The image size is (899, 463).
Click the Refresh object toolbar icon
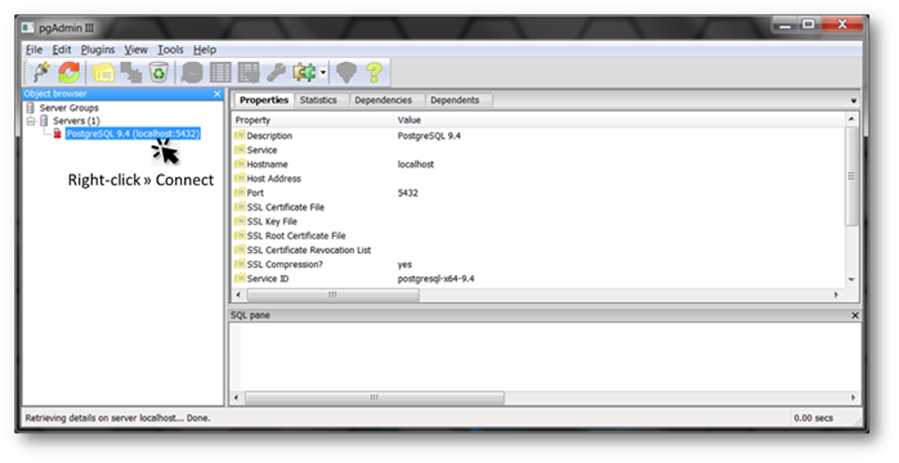tap(69, 72)
